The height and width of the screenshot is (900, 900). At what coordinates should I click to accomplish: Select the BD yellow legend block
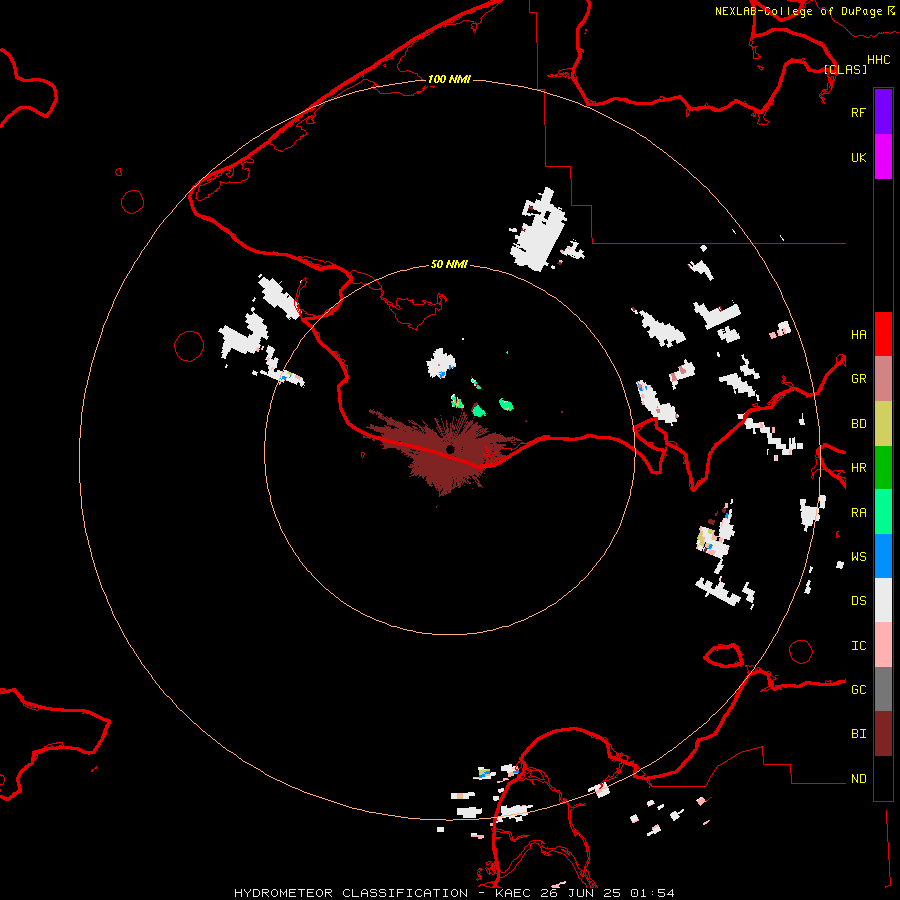pyautogui.click(x=883, y=423)
